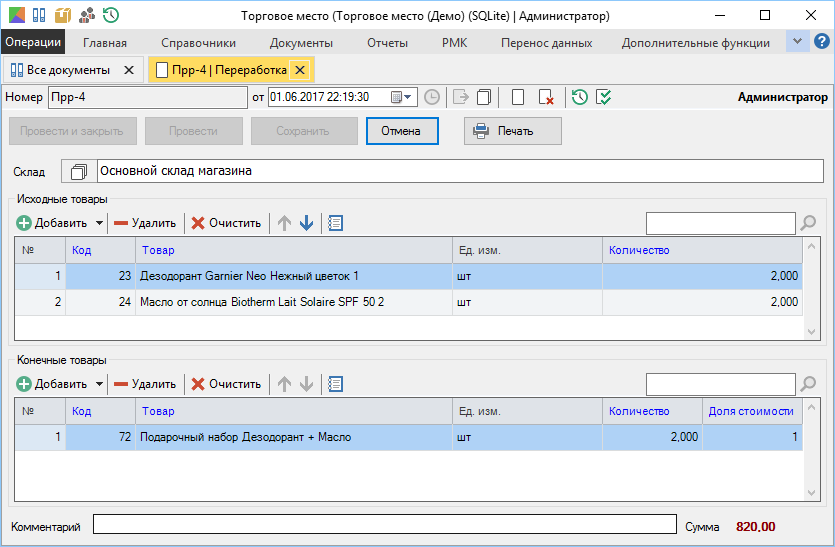The height and width of the screenshot is (547, 835).
Task: Click the Провести button
Action: (x=194, y=131)
